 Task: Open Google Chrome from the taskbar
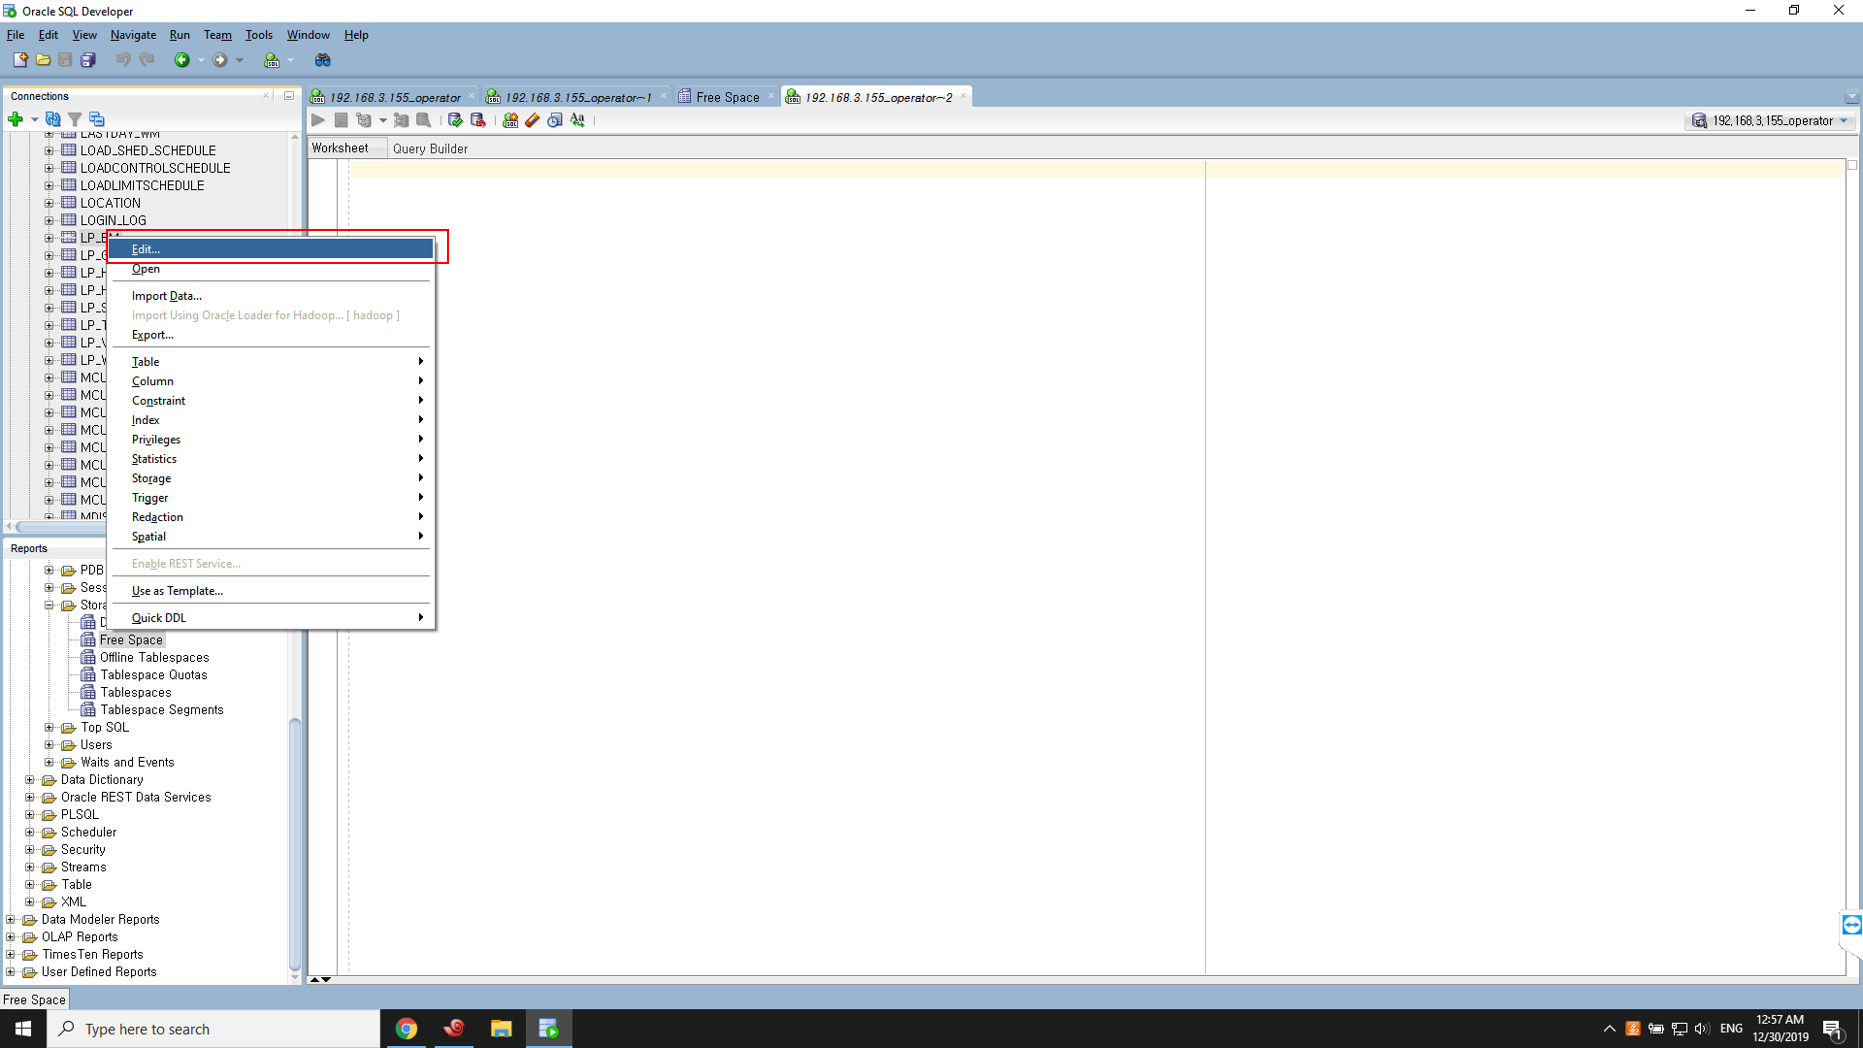(406, 1028)
